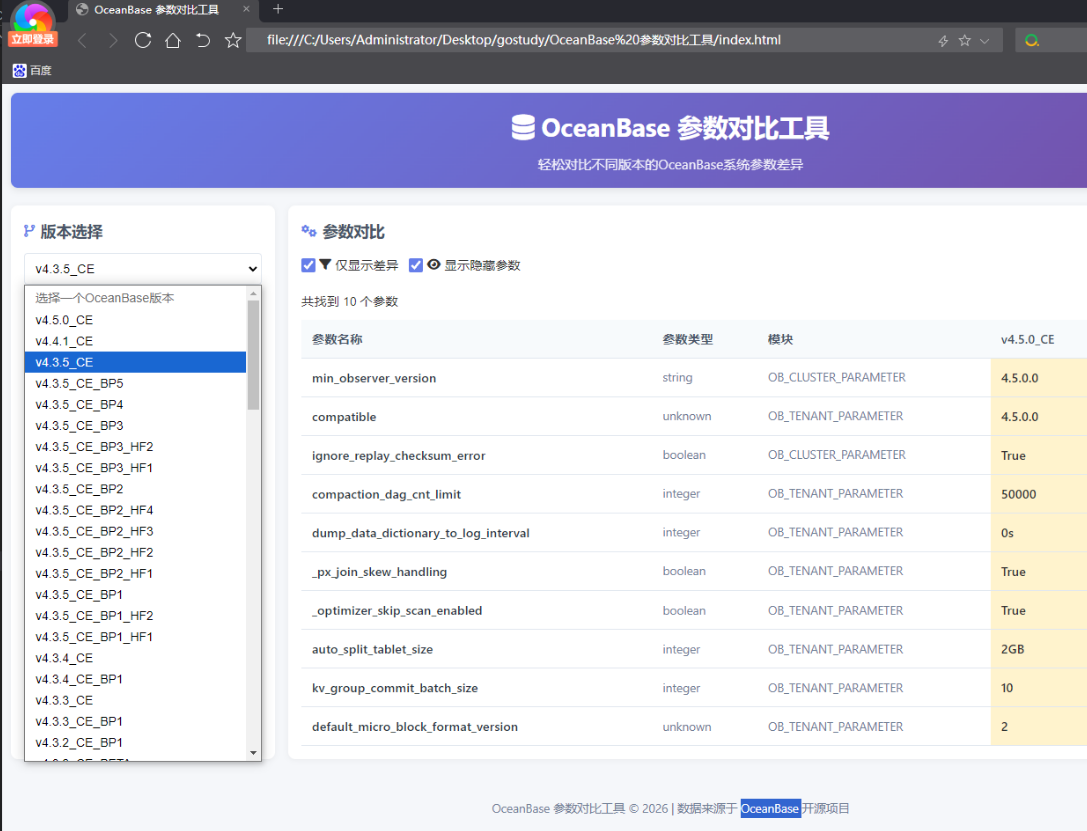Click the 立即登录 login button
Image resolution: width=1087 pixels, height=831 pixels.
tap(33, 40)
